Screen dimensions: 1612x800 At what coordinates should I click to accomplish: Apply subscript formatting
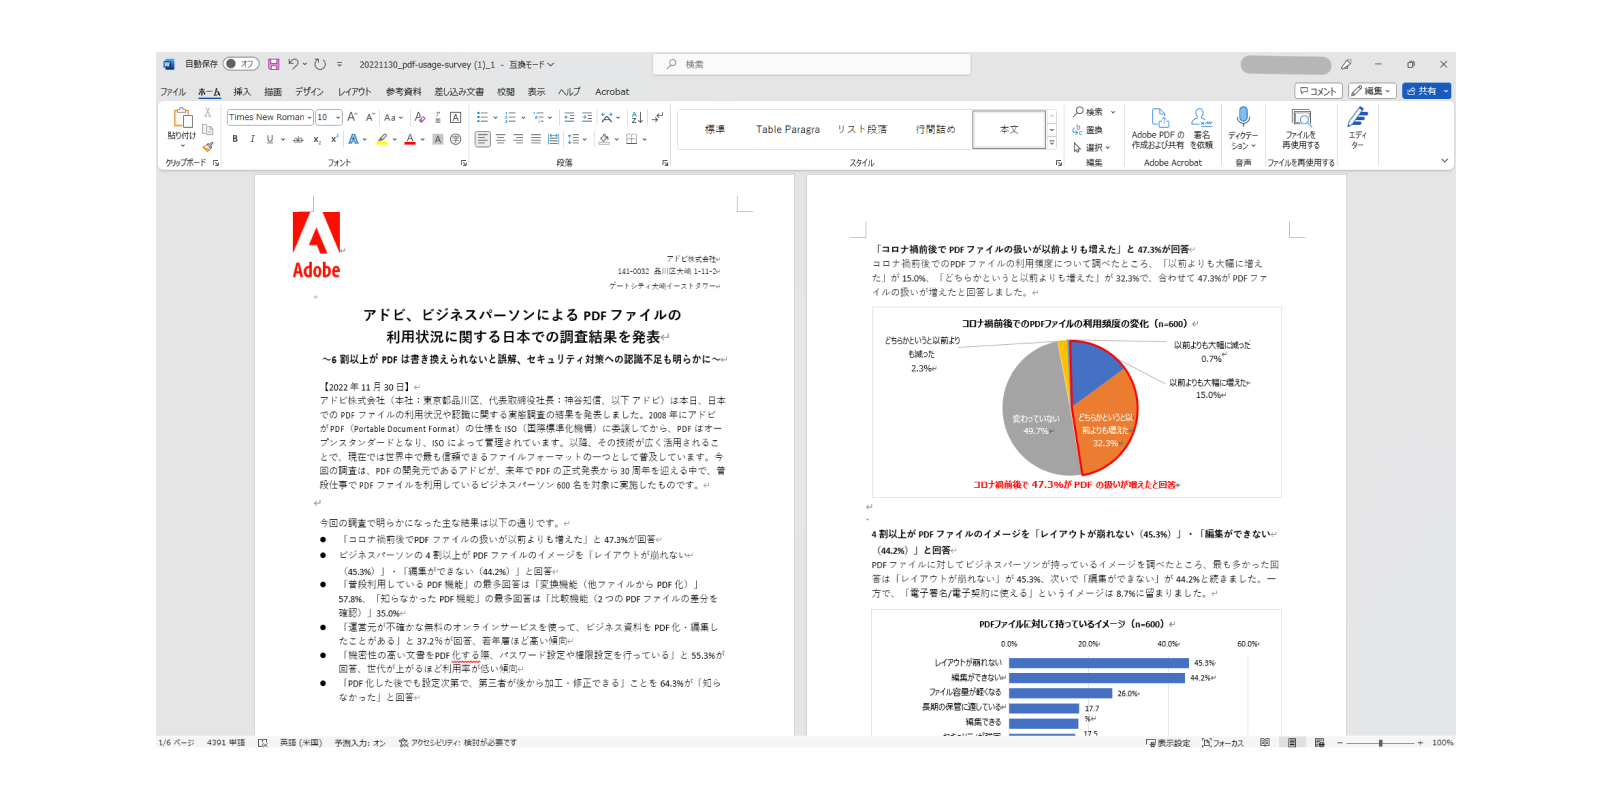point(317,139)
